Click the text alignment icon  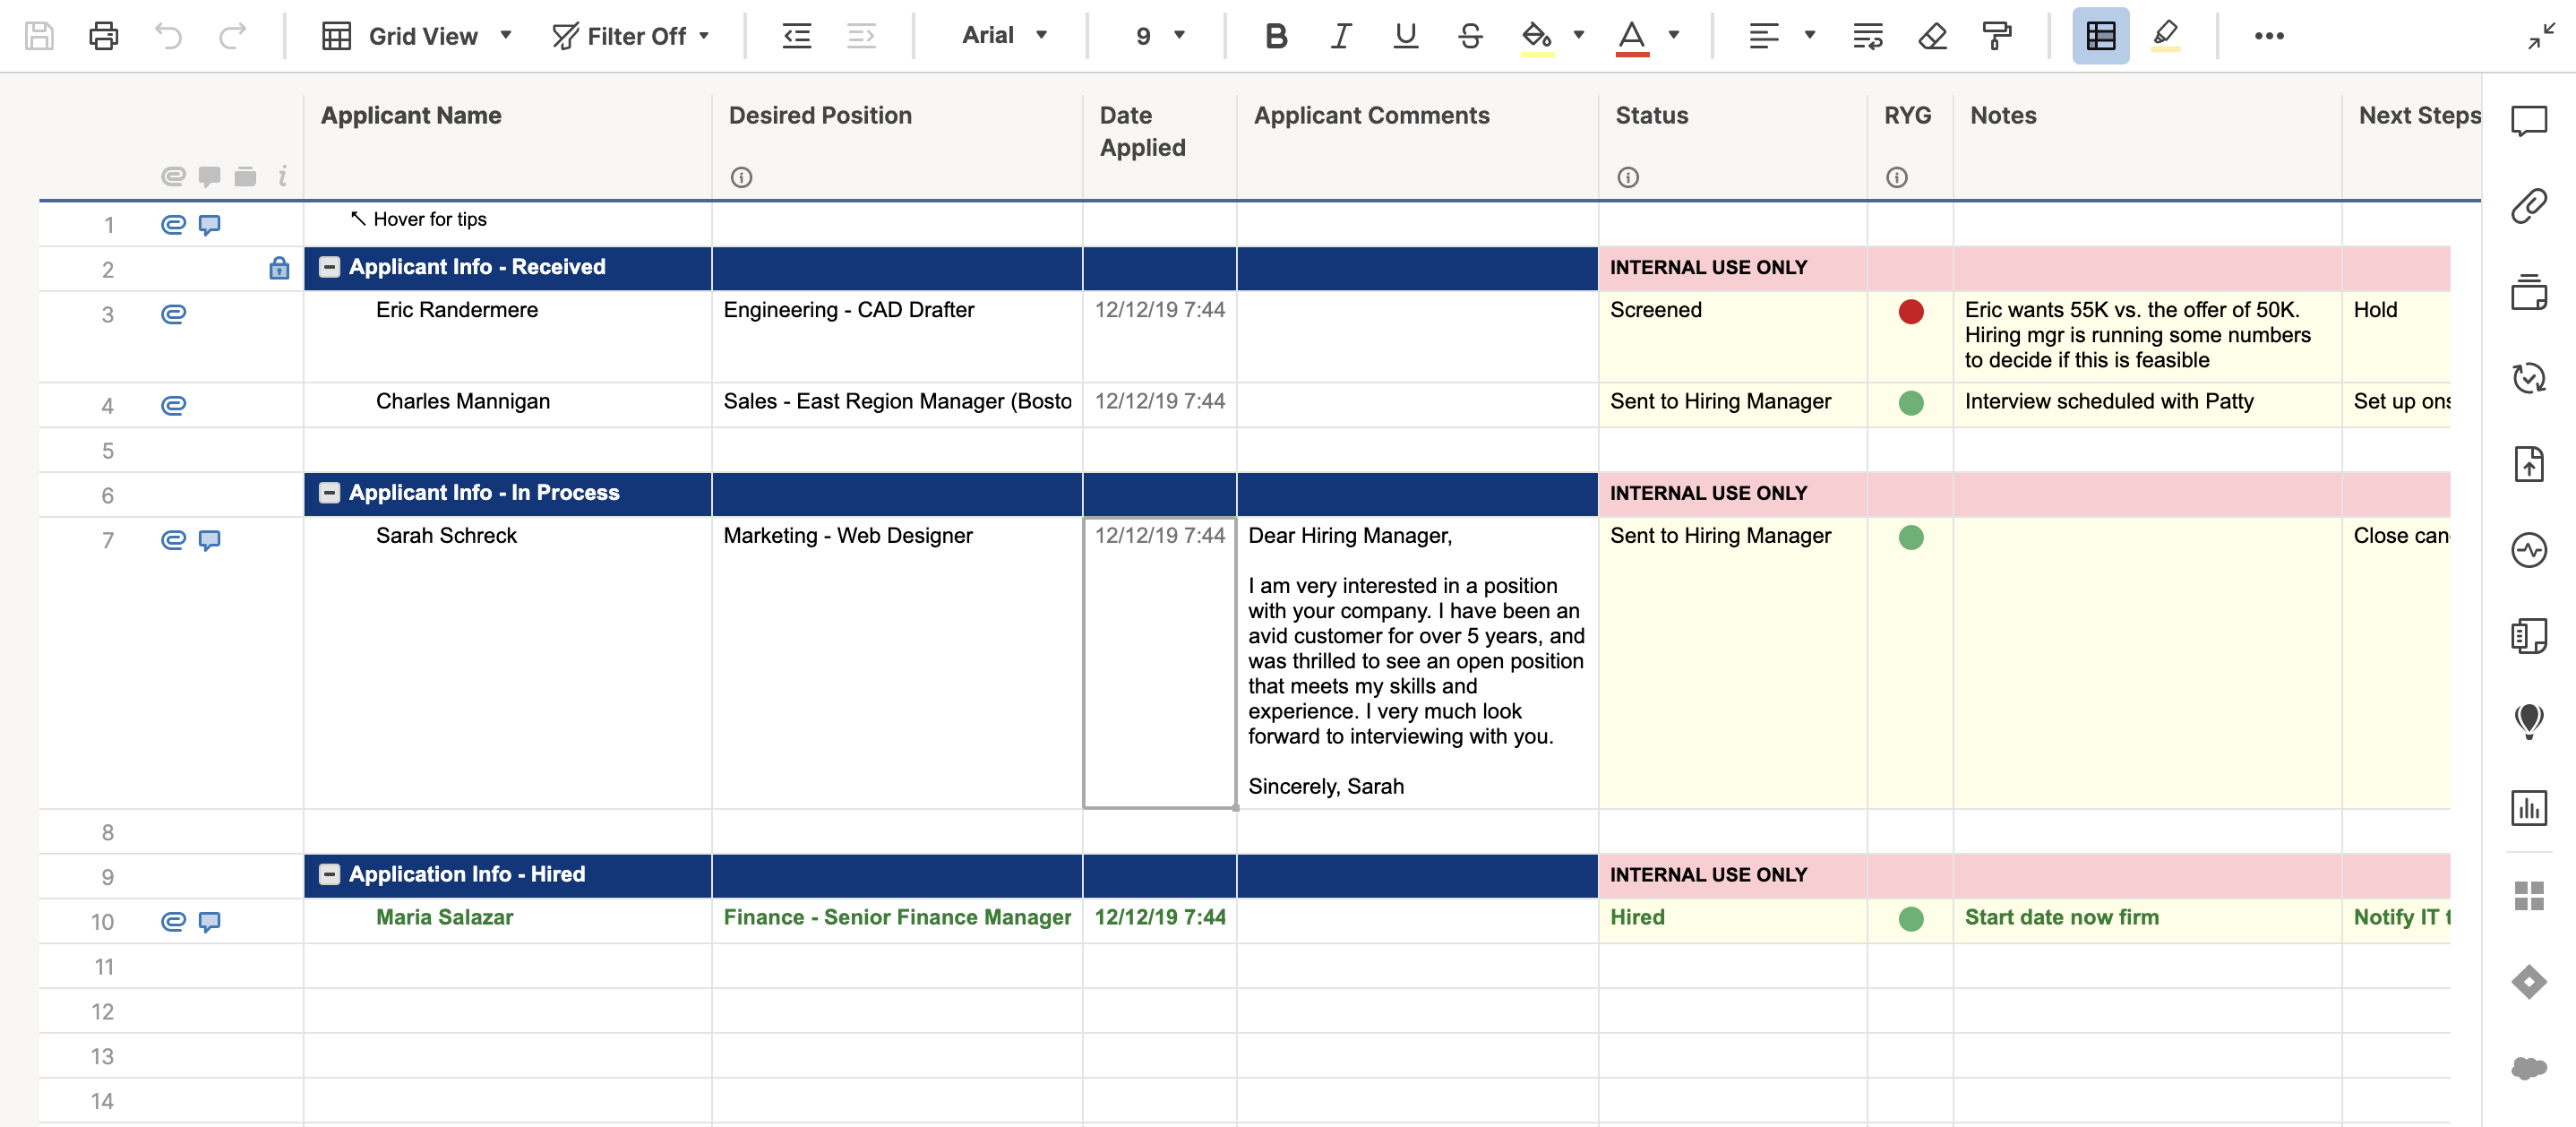(1764, 36)
